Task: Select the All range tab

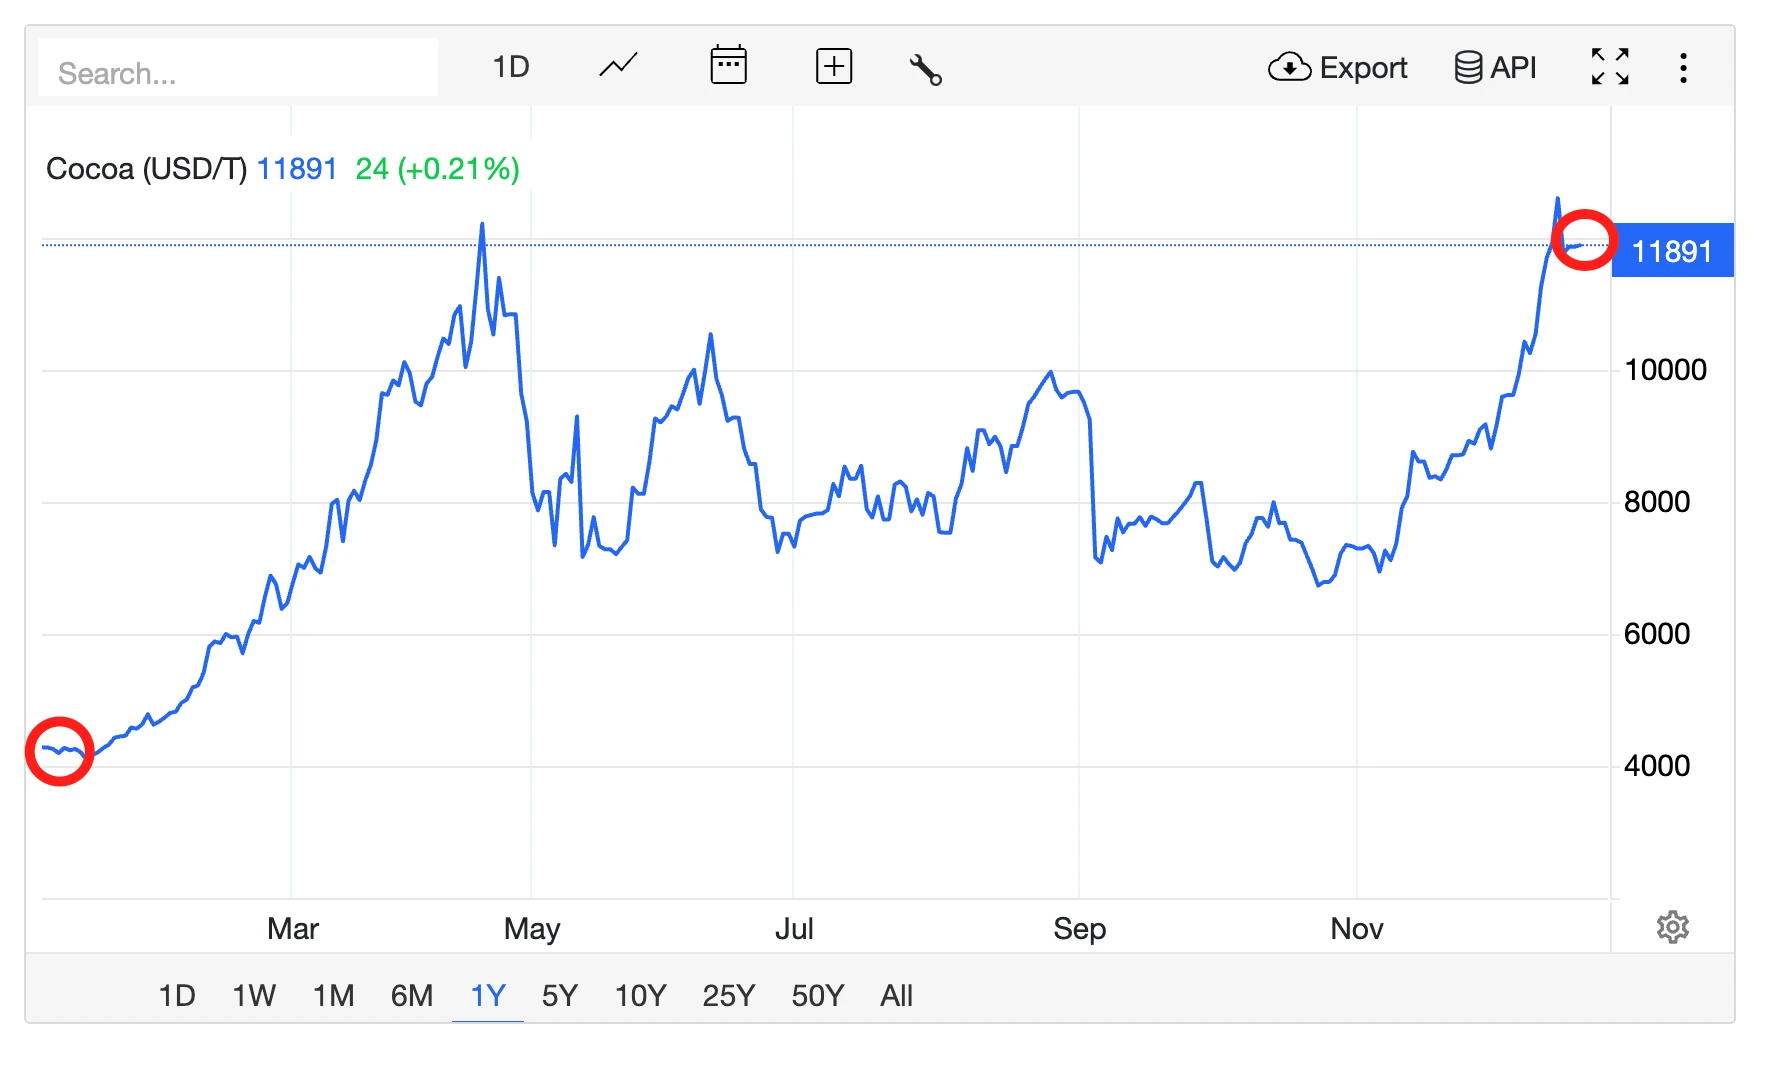Action: pos(896,996)
